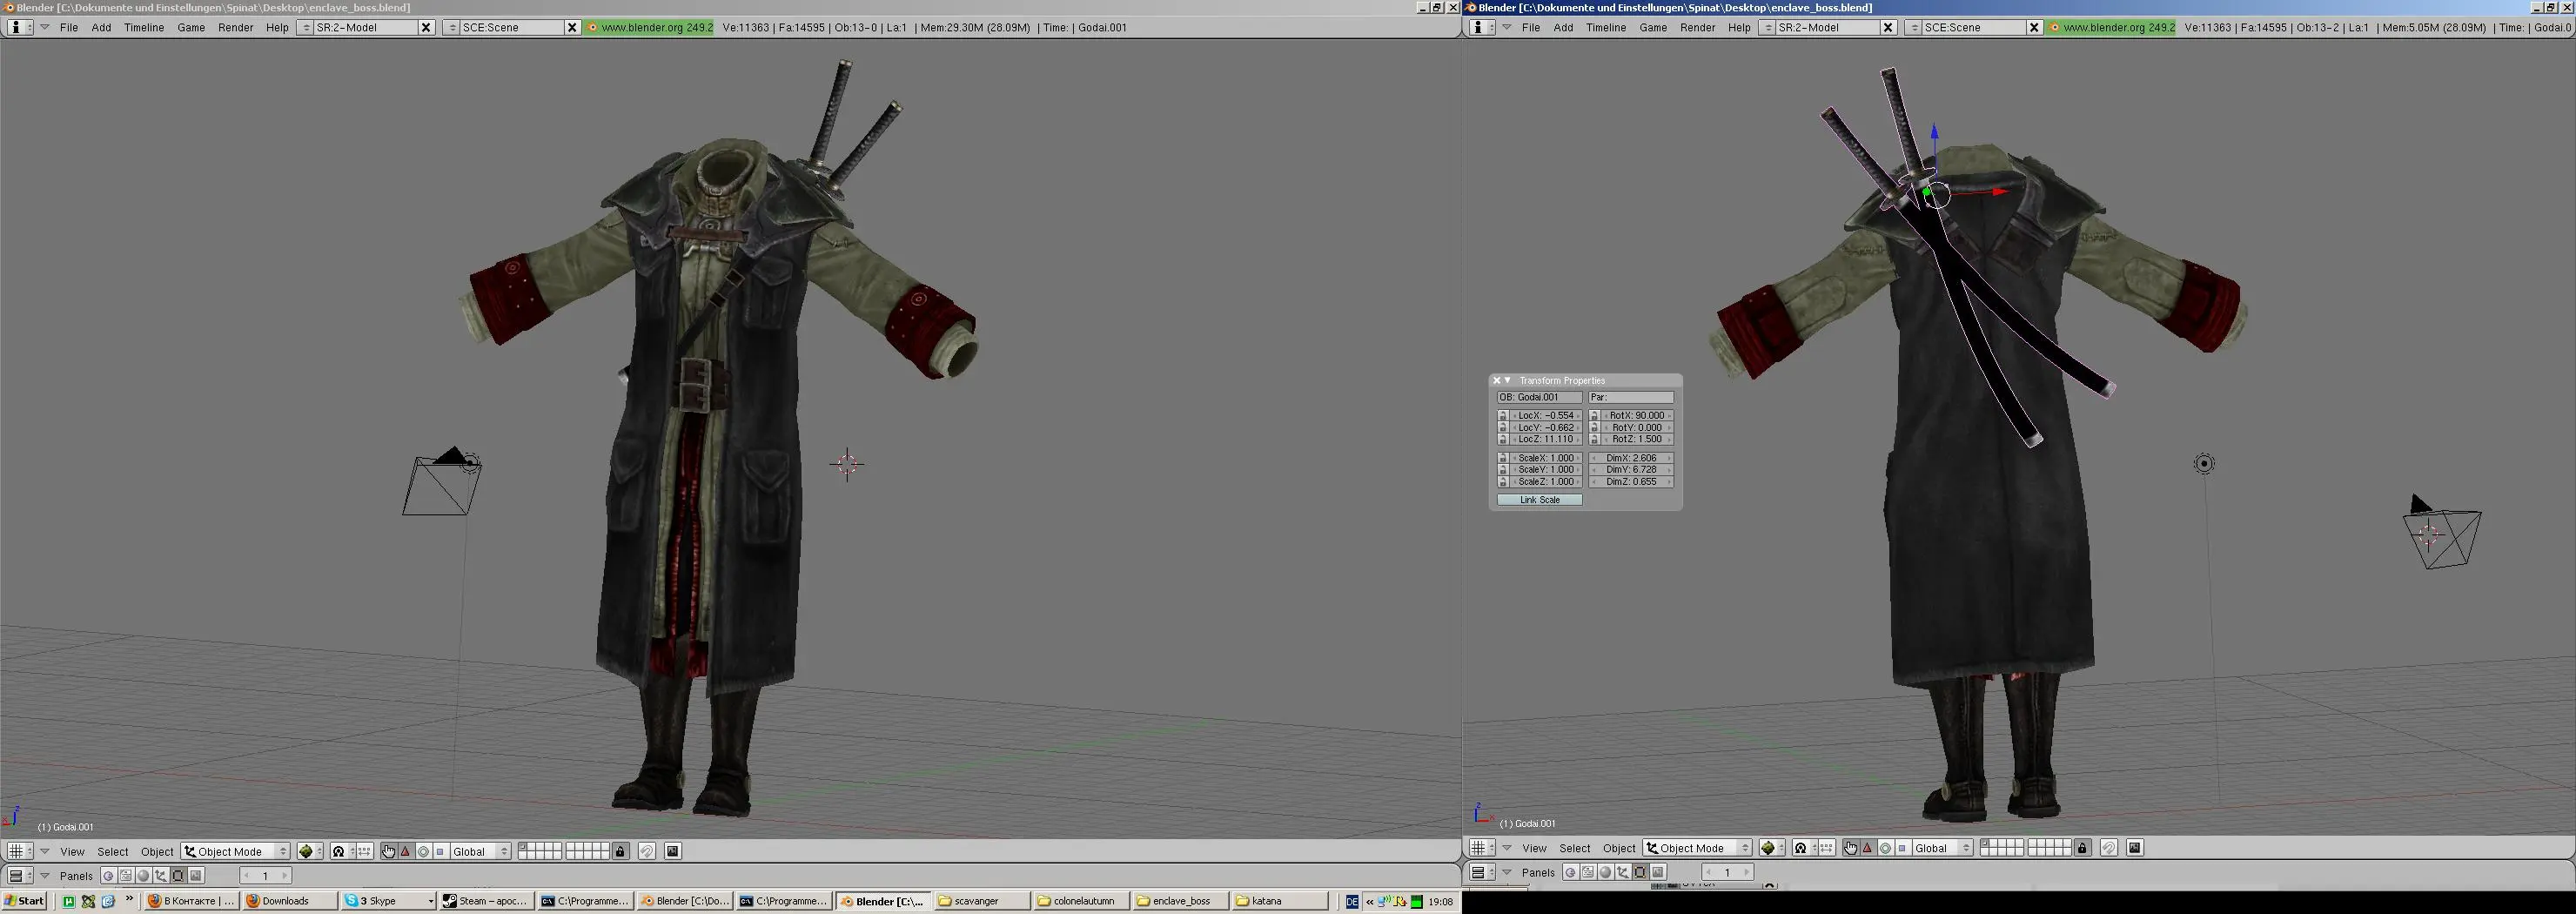Open Object context icon in left Panels bar
The image size is (2576, 914).
161,876
